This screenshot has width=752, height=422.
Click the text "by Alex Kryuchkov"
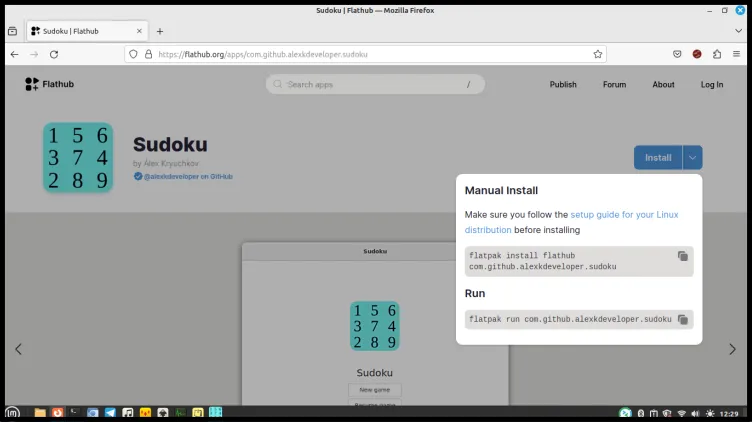tap(166, 163)
